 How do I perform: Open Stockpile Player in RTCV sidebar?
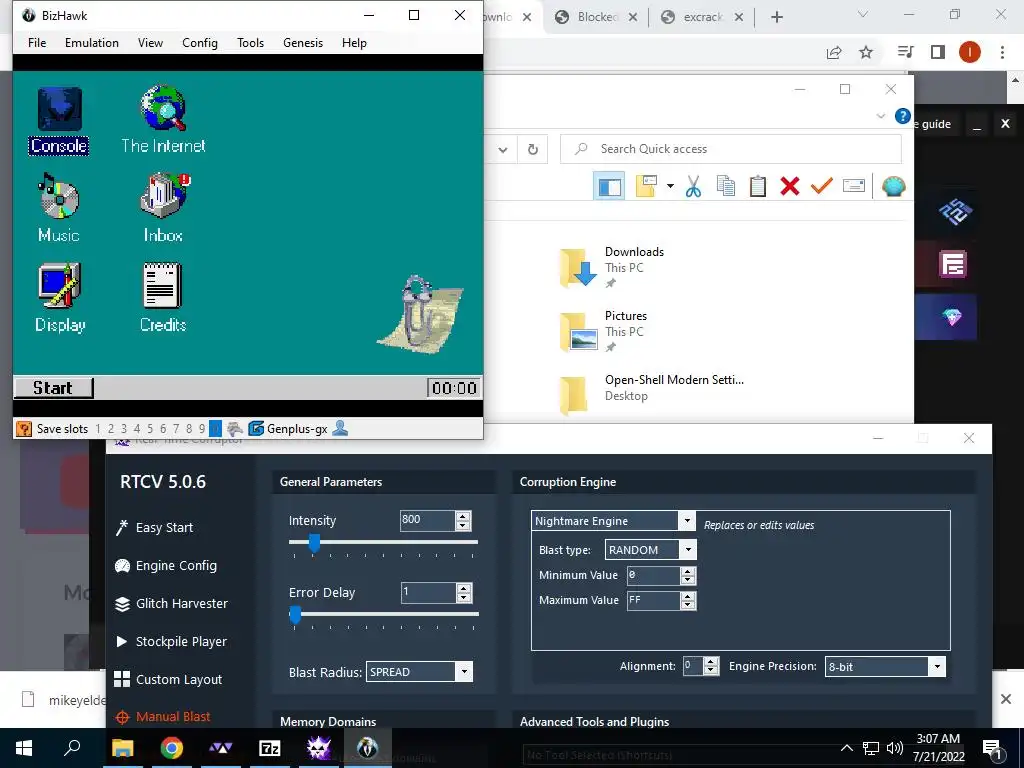click(x=171, y=641)
